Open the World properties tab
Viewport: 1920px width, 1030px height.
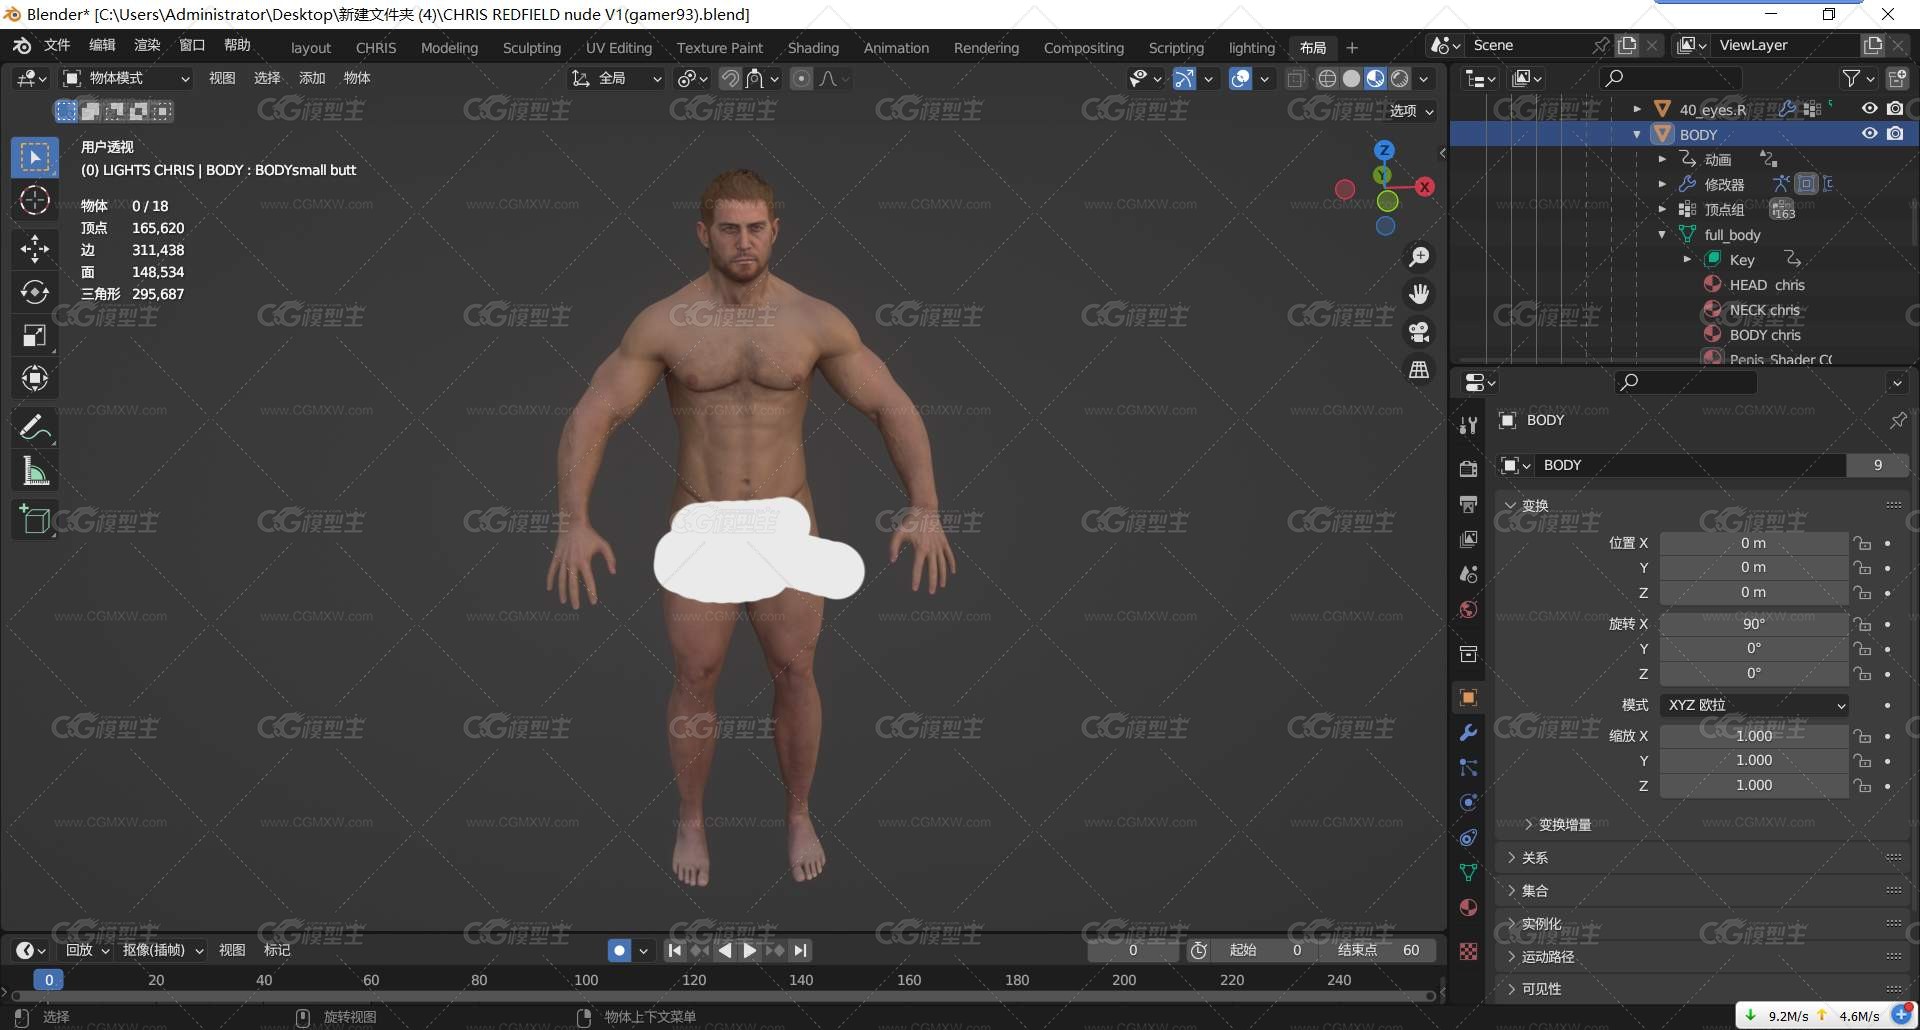1468,609
